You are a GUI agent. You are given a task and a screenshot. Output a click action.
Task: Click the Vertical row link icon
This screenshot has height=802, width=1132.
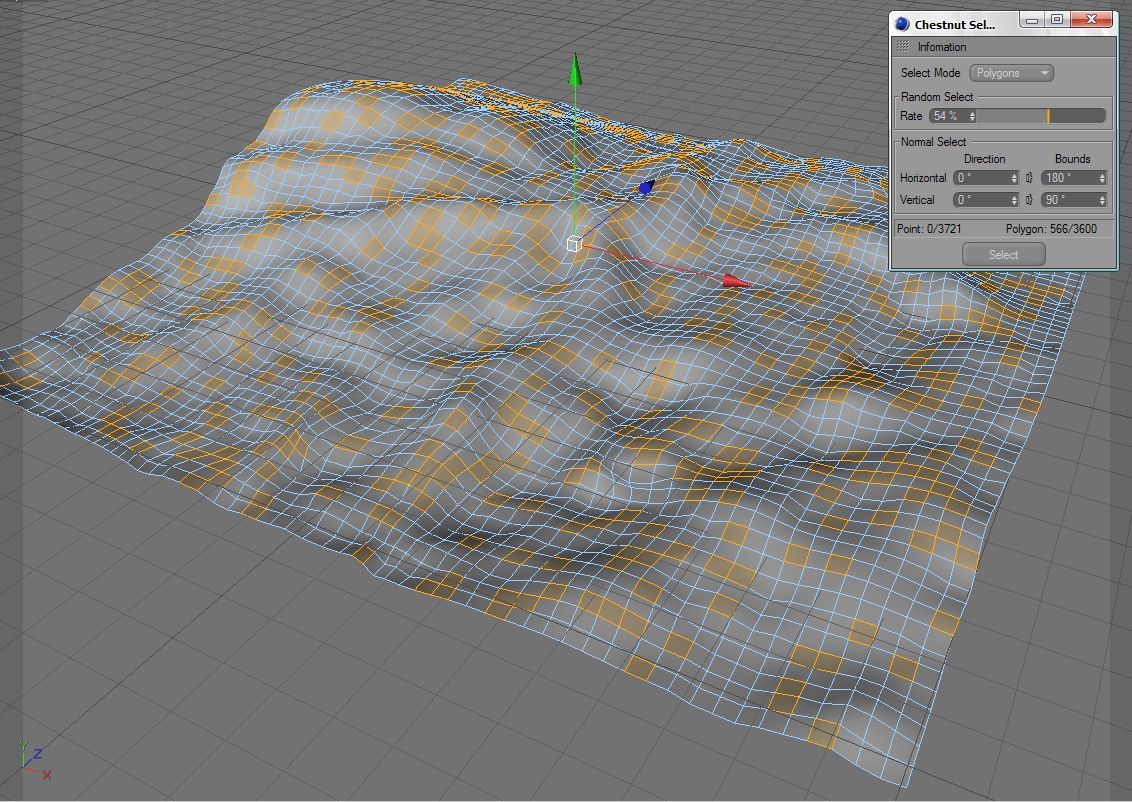1029,200
